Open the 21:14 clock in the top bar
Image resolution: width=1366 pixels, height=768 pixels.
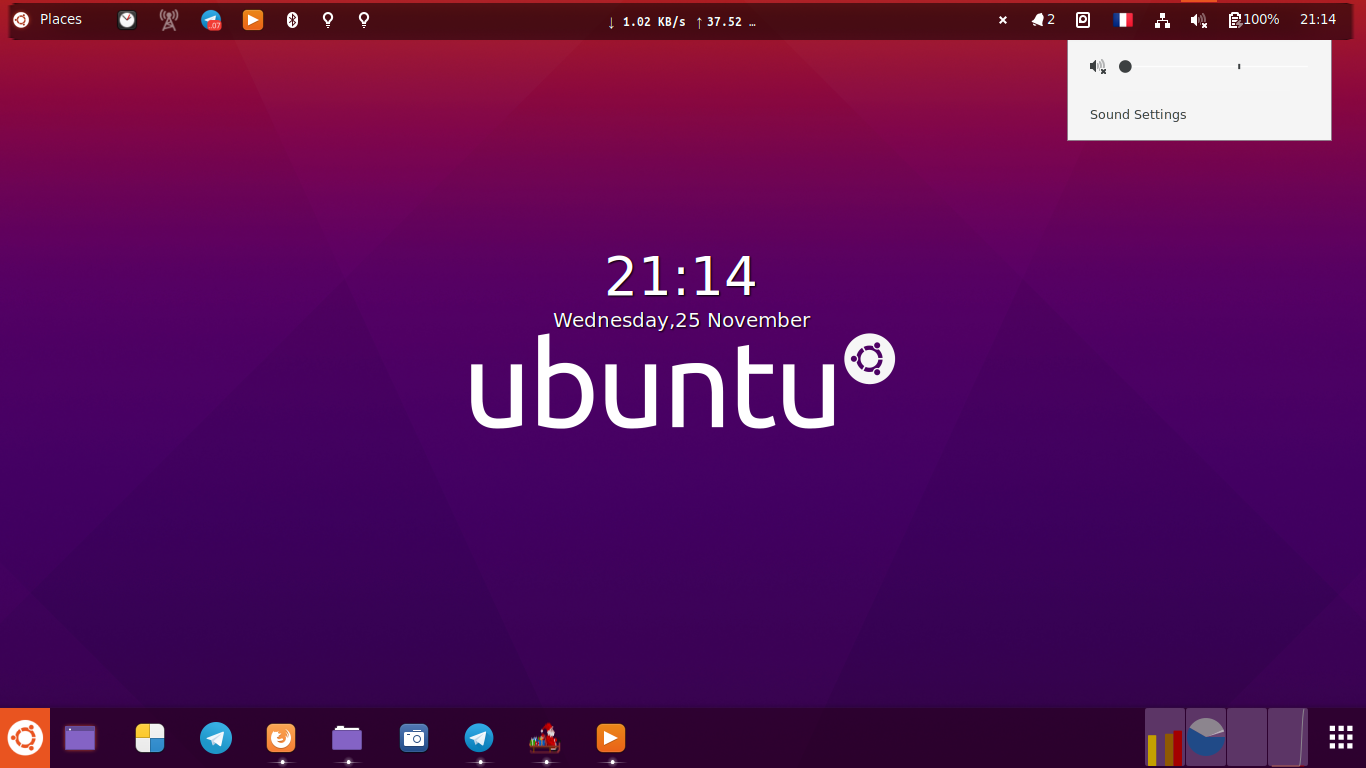pos(1318,20)
